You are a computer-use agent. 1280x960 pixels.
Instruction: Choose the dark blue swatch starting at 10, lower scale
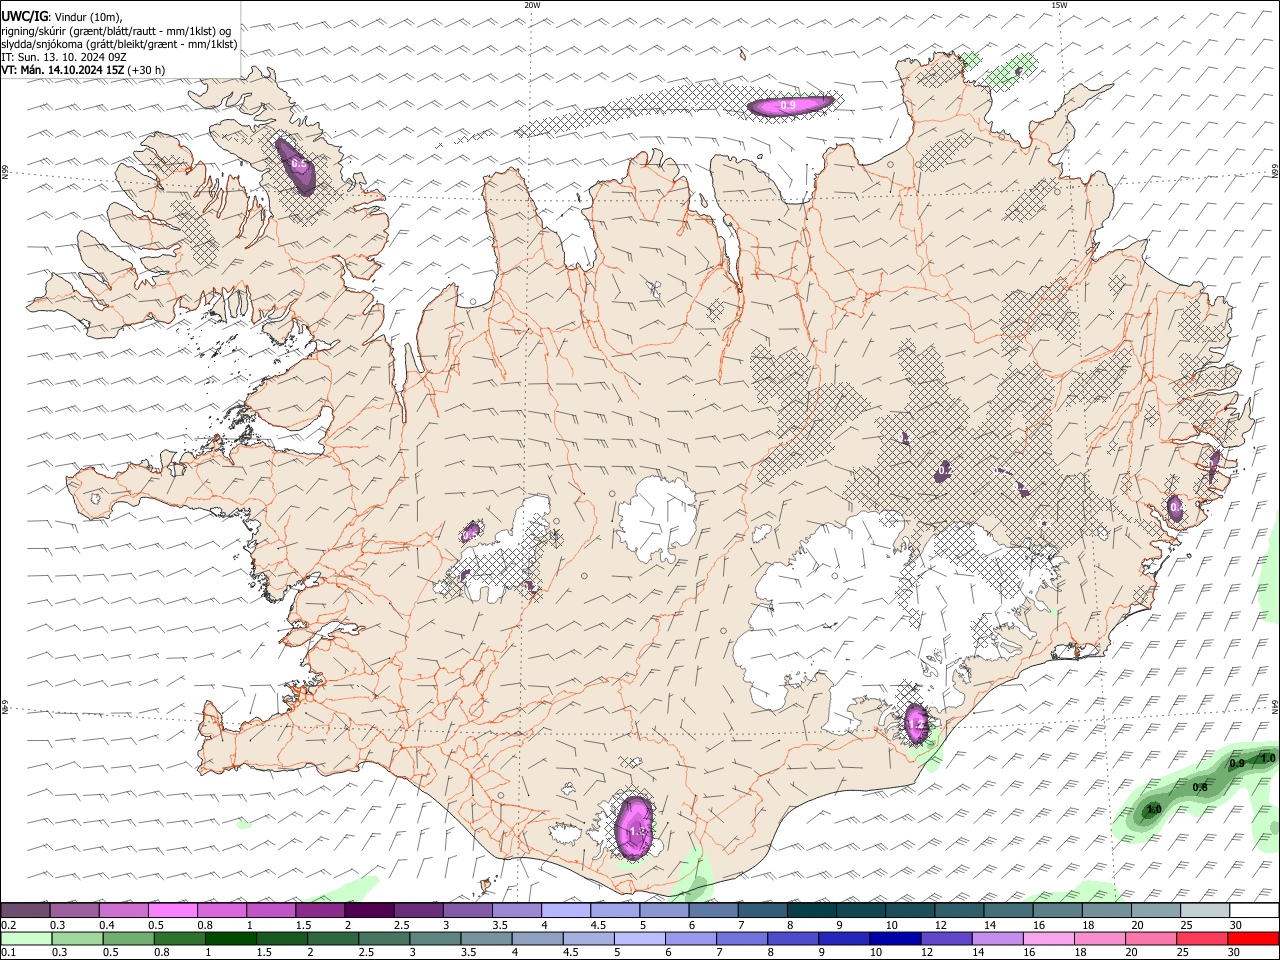(x=894, y=938)
